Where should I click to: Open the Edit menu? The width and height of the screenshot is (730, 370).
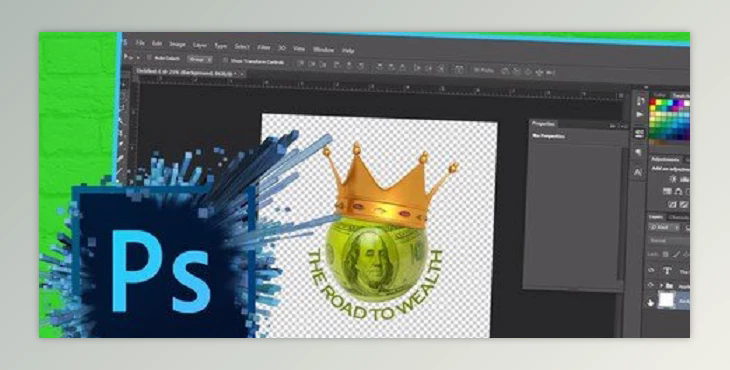(x=157, y=43)
